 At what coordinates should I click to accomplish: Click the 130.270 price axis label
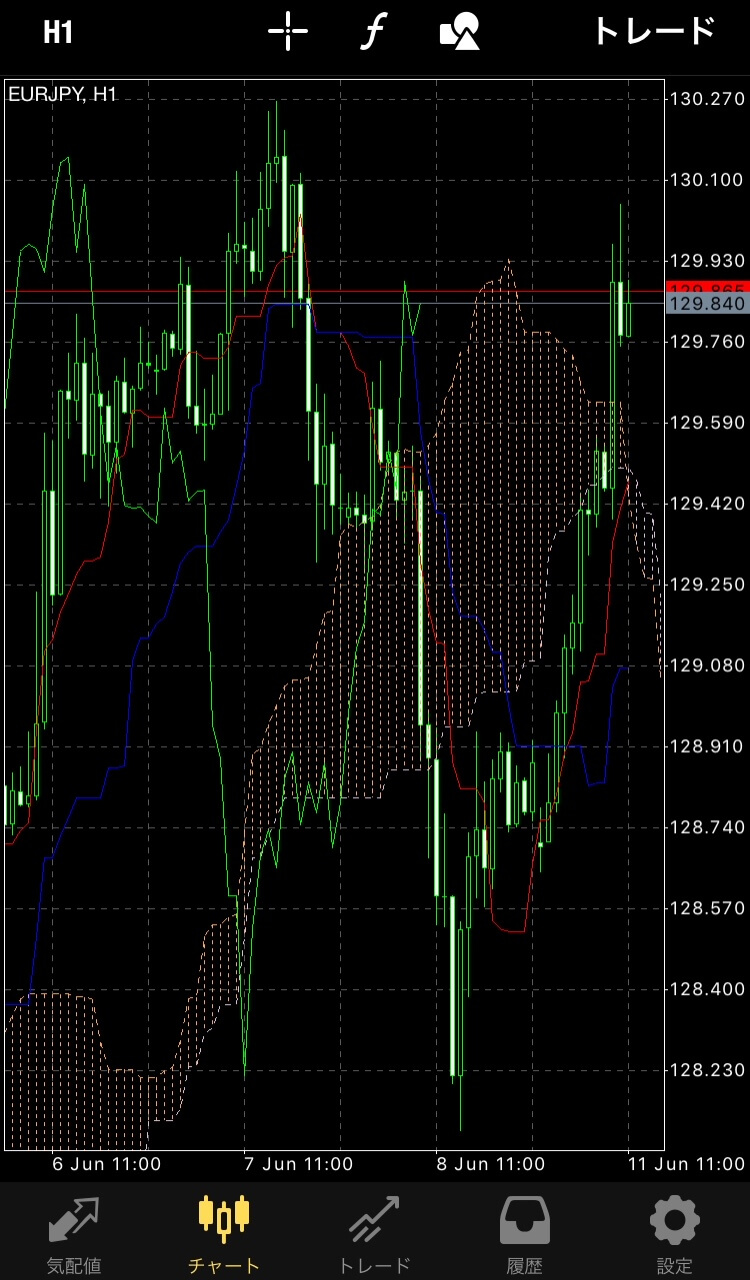(707, 99)
